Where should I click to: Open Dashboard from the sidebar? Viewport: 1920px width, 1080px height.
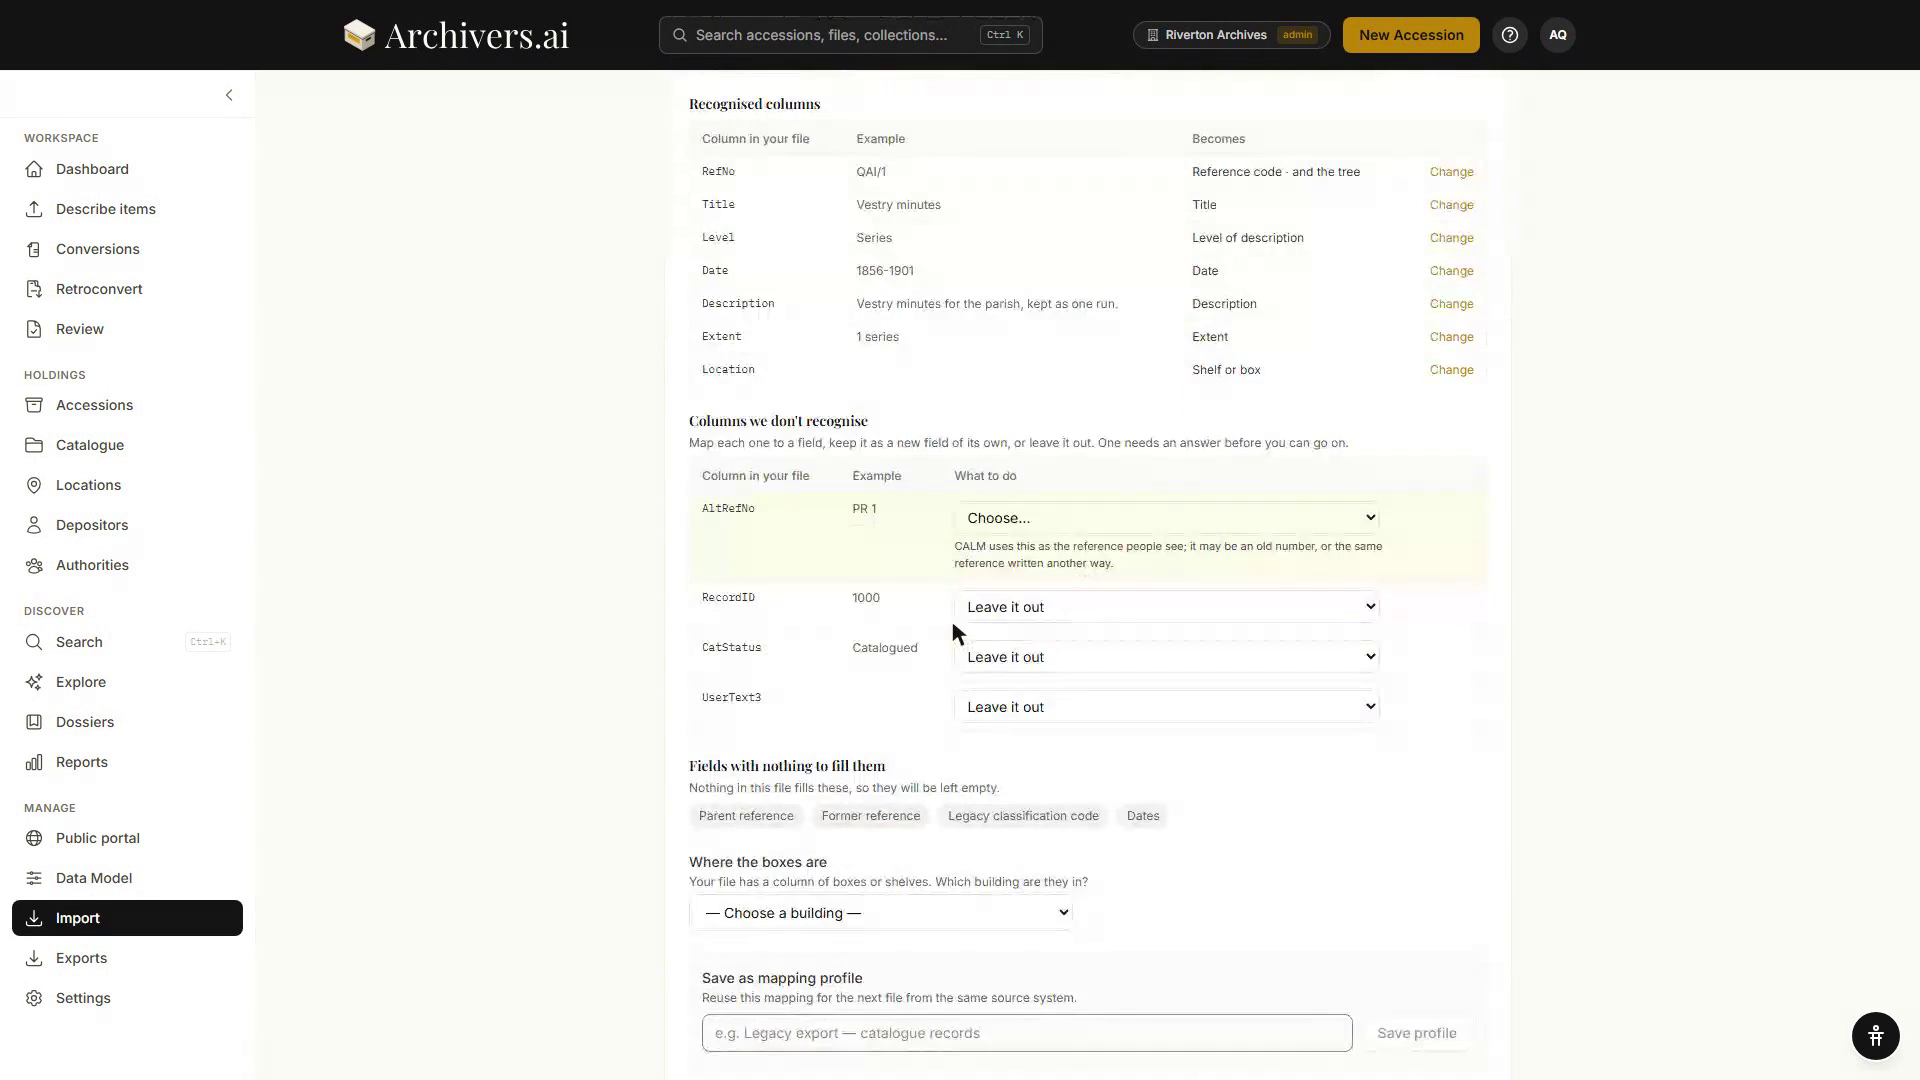pos(127,169)
